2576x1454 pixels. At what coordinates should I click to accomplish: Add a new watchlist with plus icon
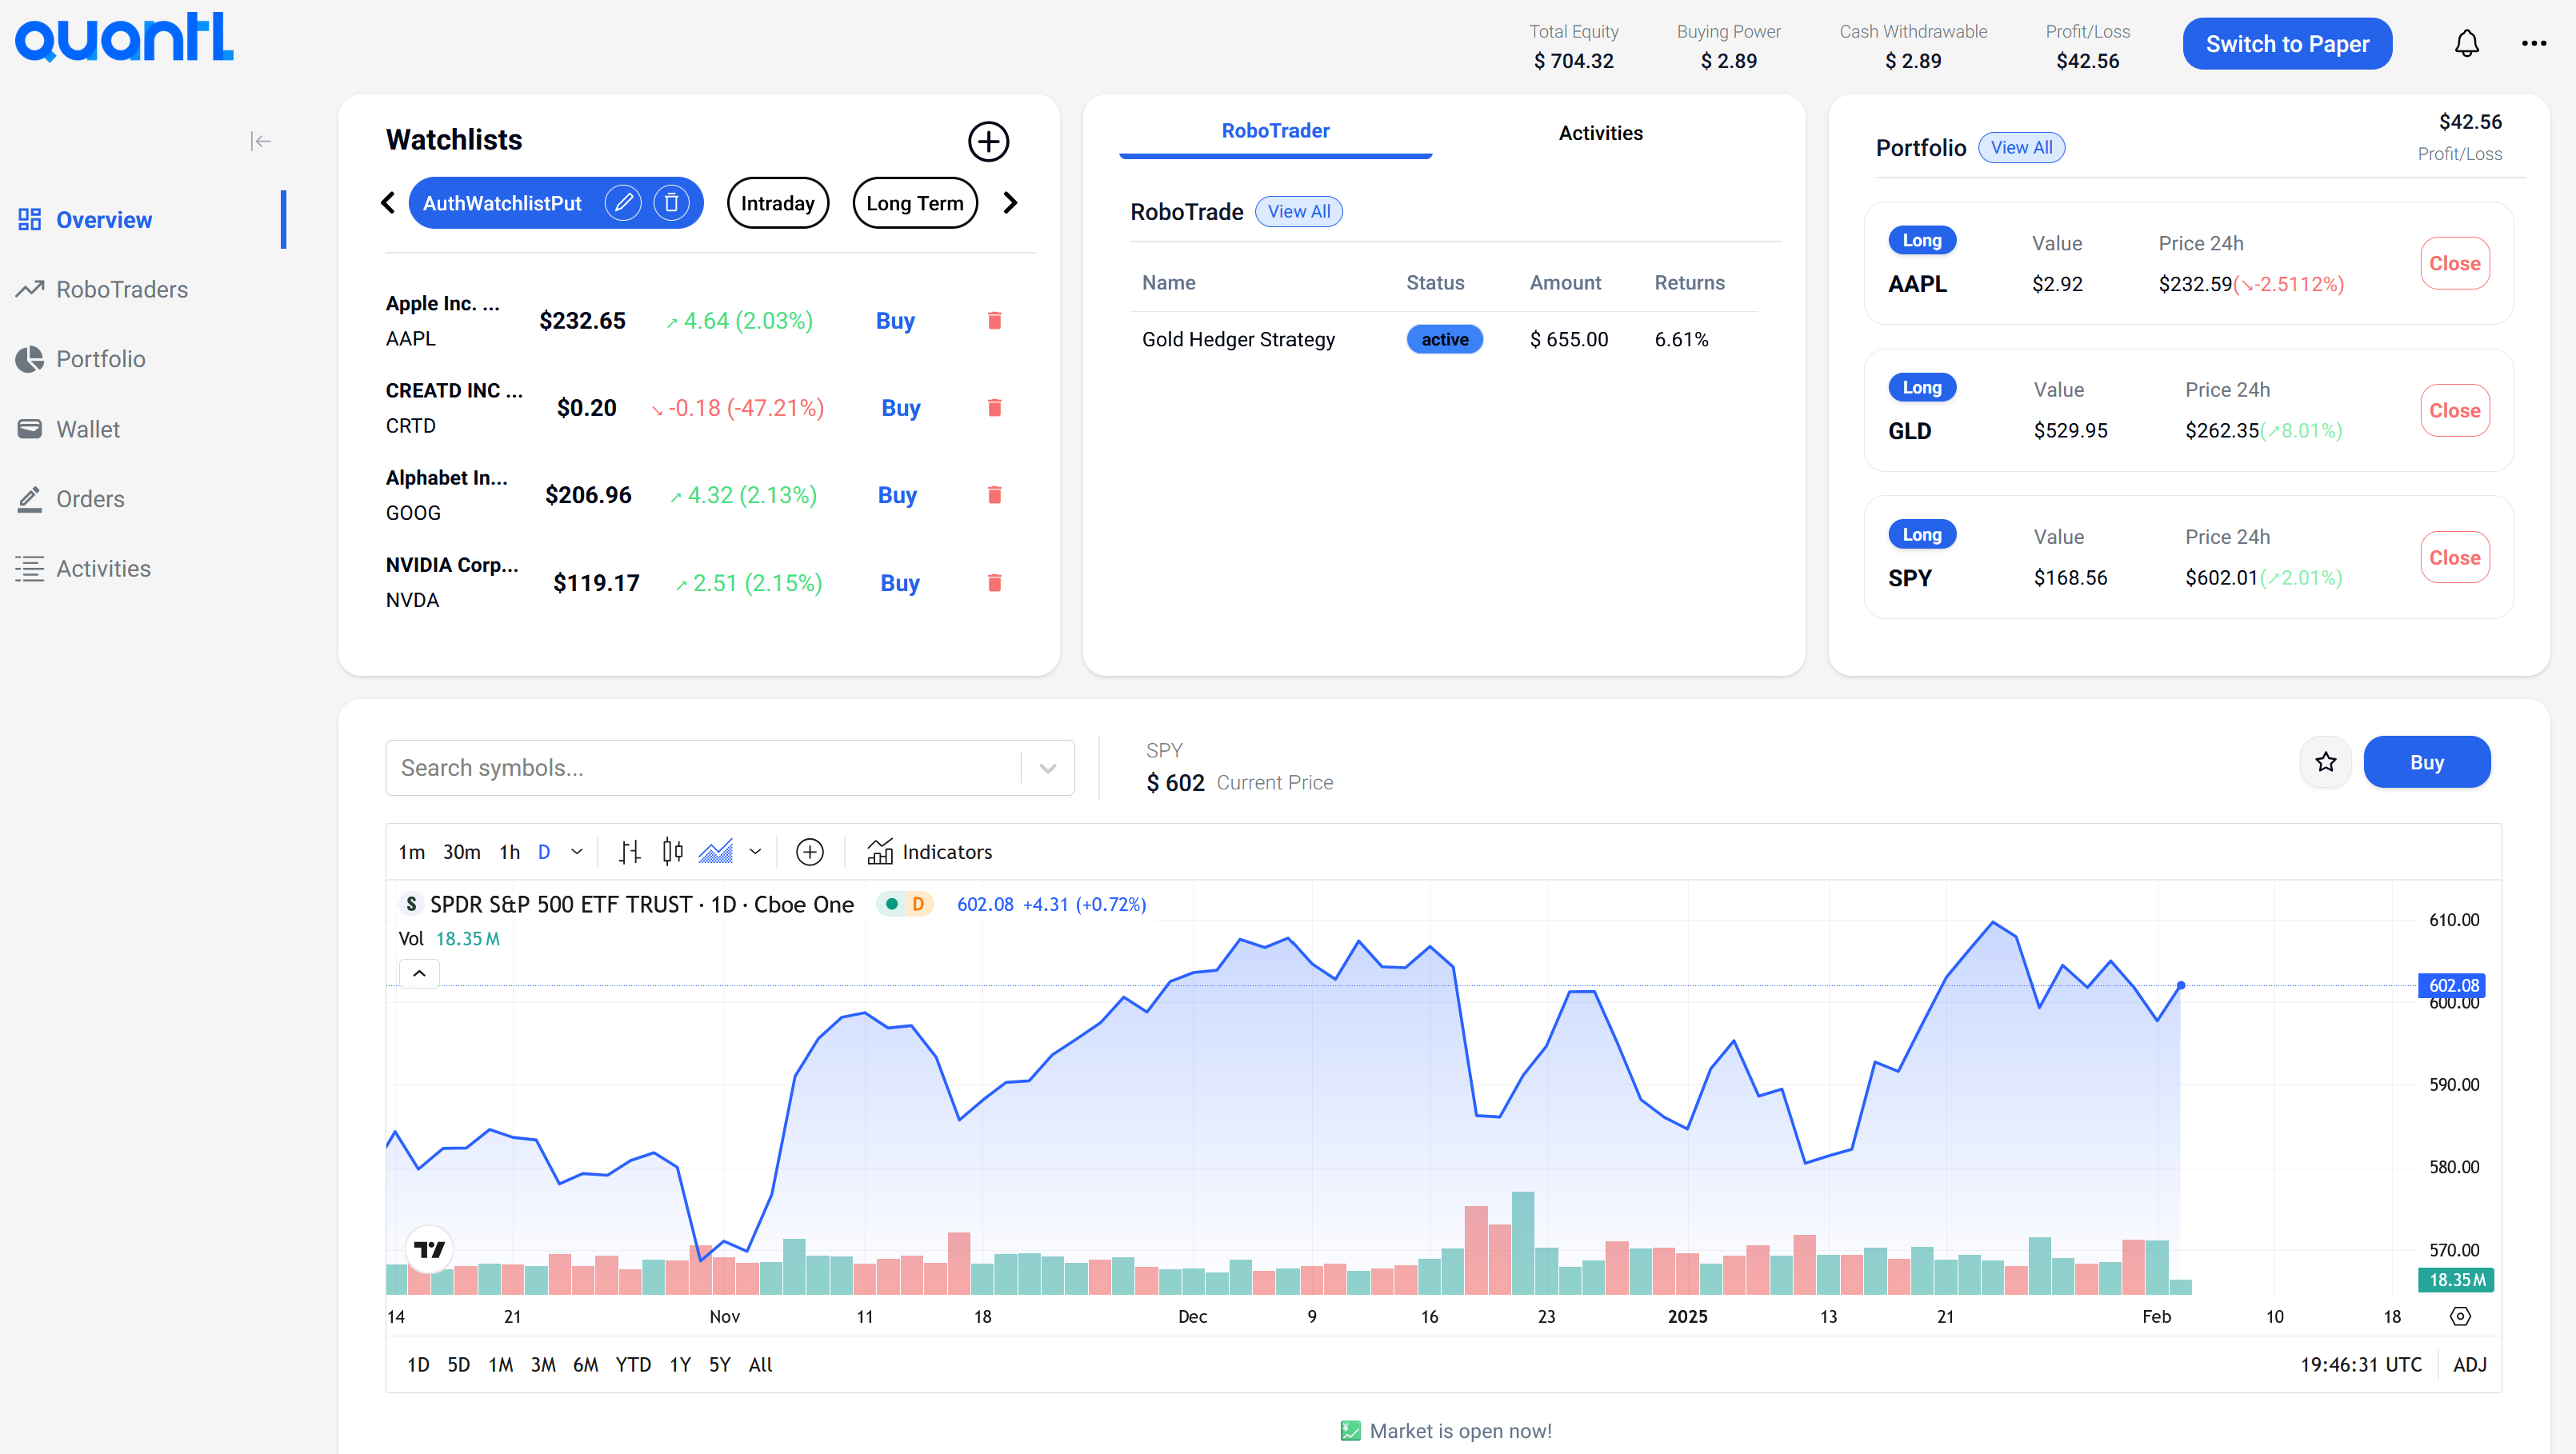988,141
